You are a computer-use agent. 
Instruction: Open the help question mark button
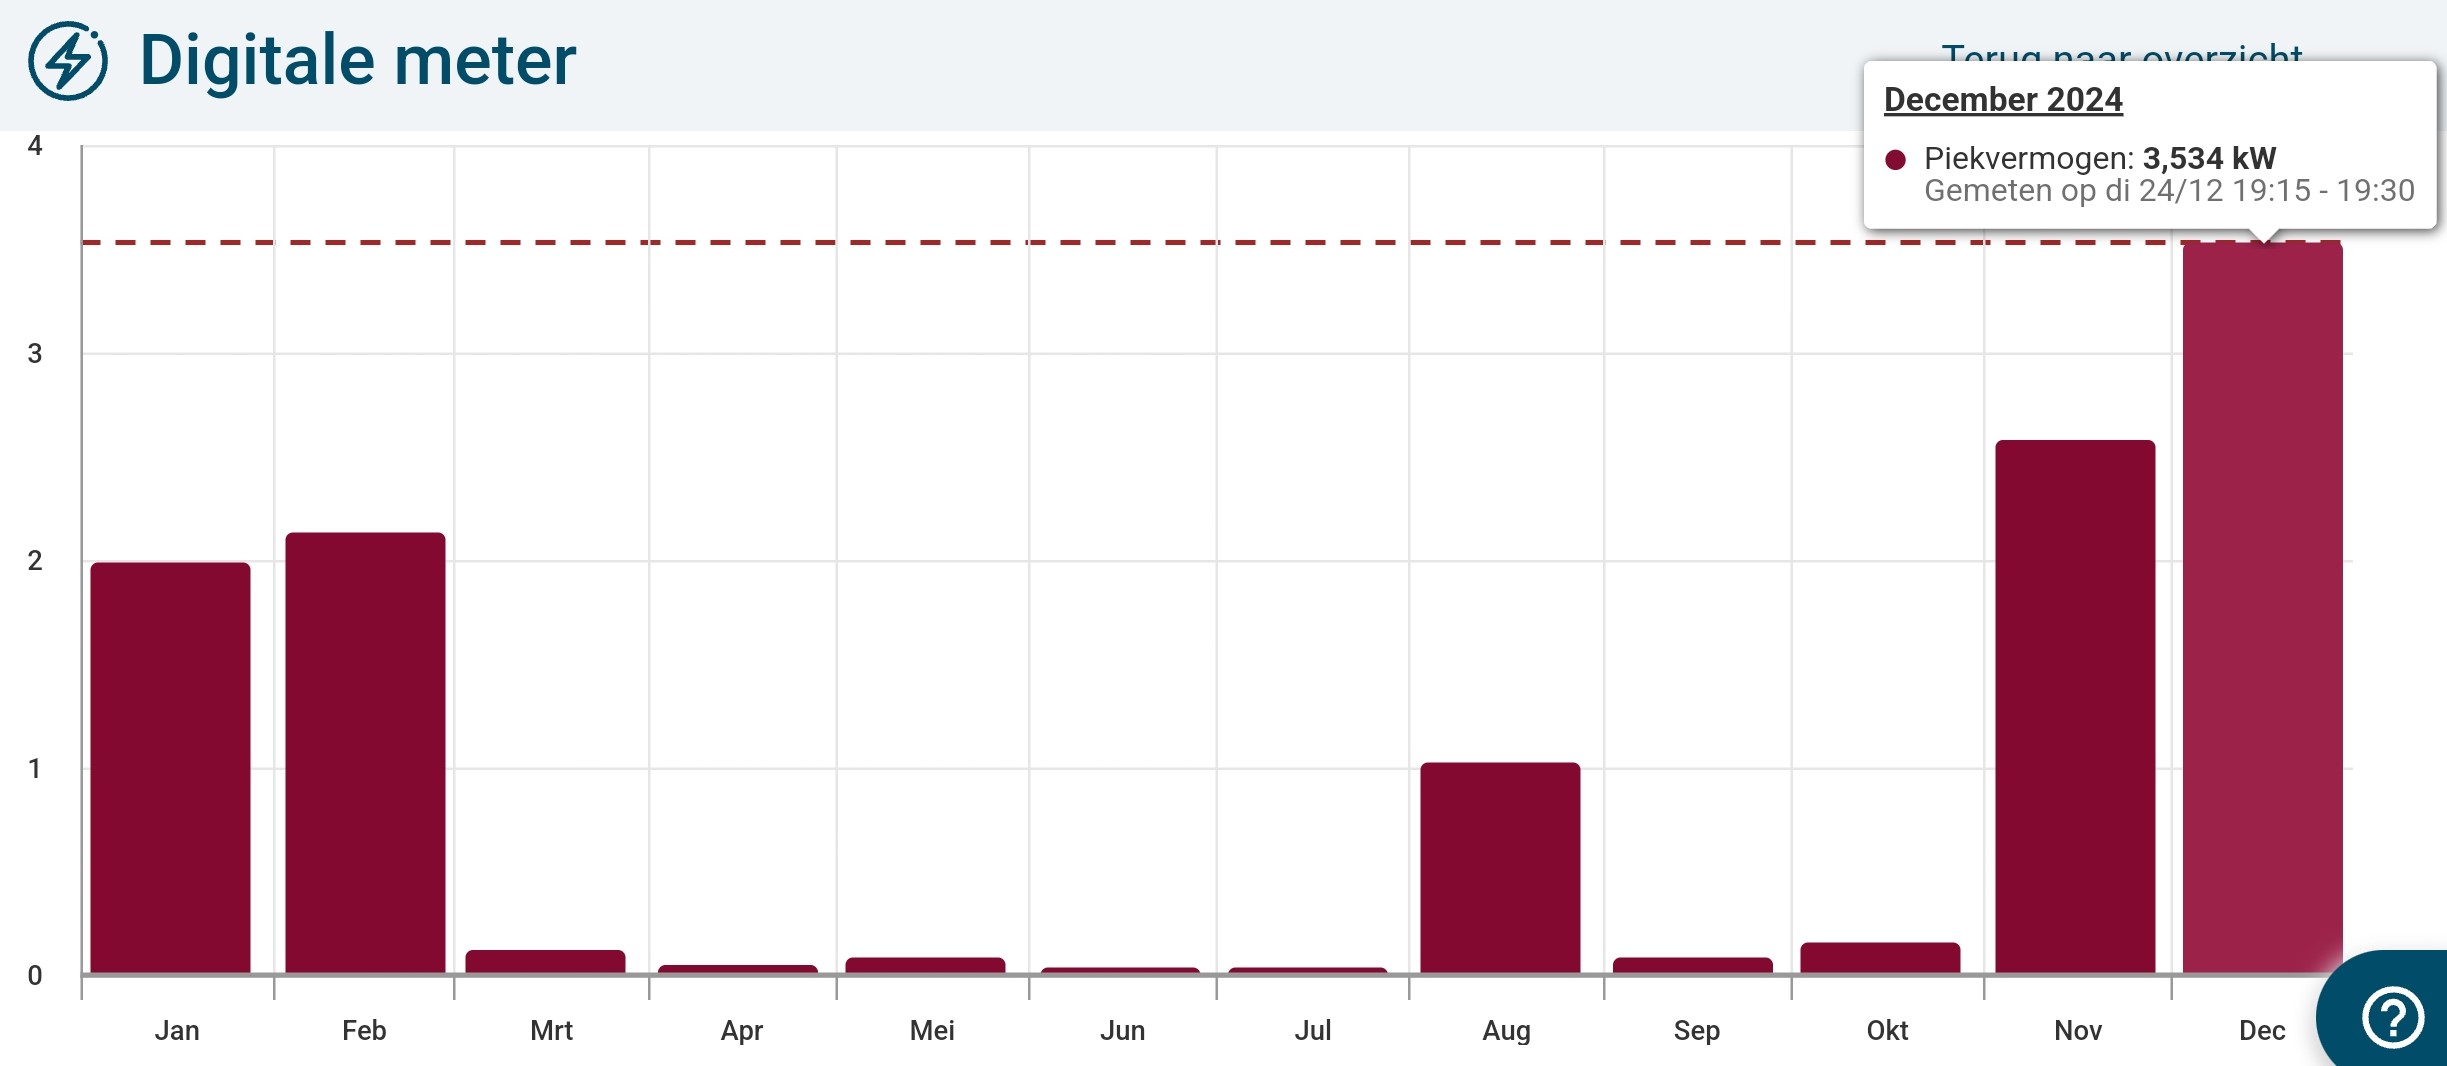(x=2391, y=1018)
